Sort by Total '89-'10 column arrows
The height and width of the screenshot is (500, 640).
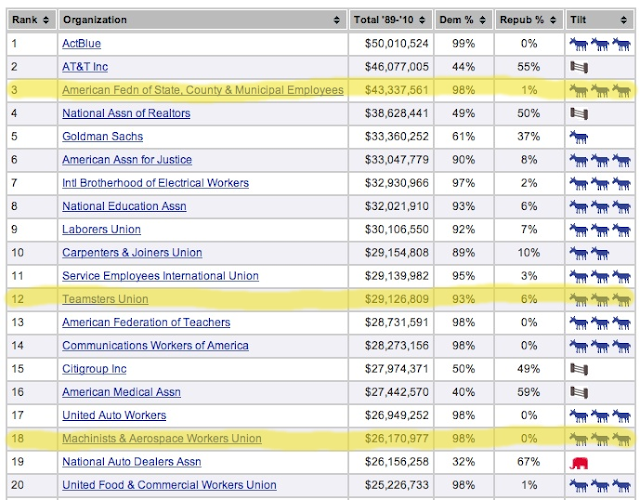[422, 20]
